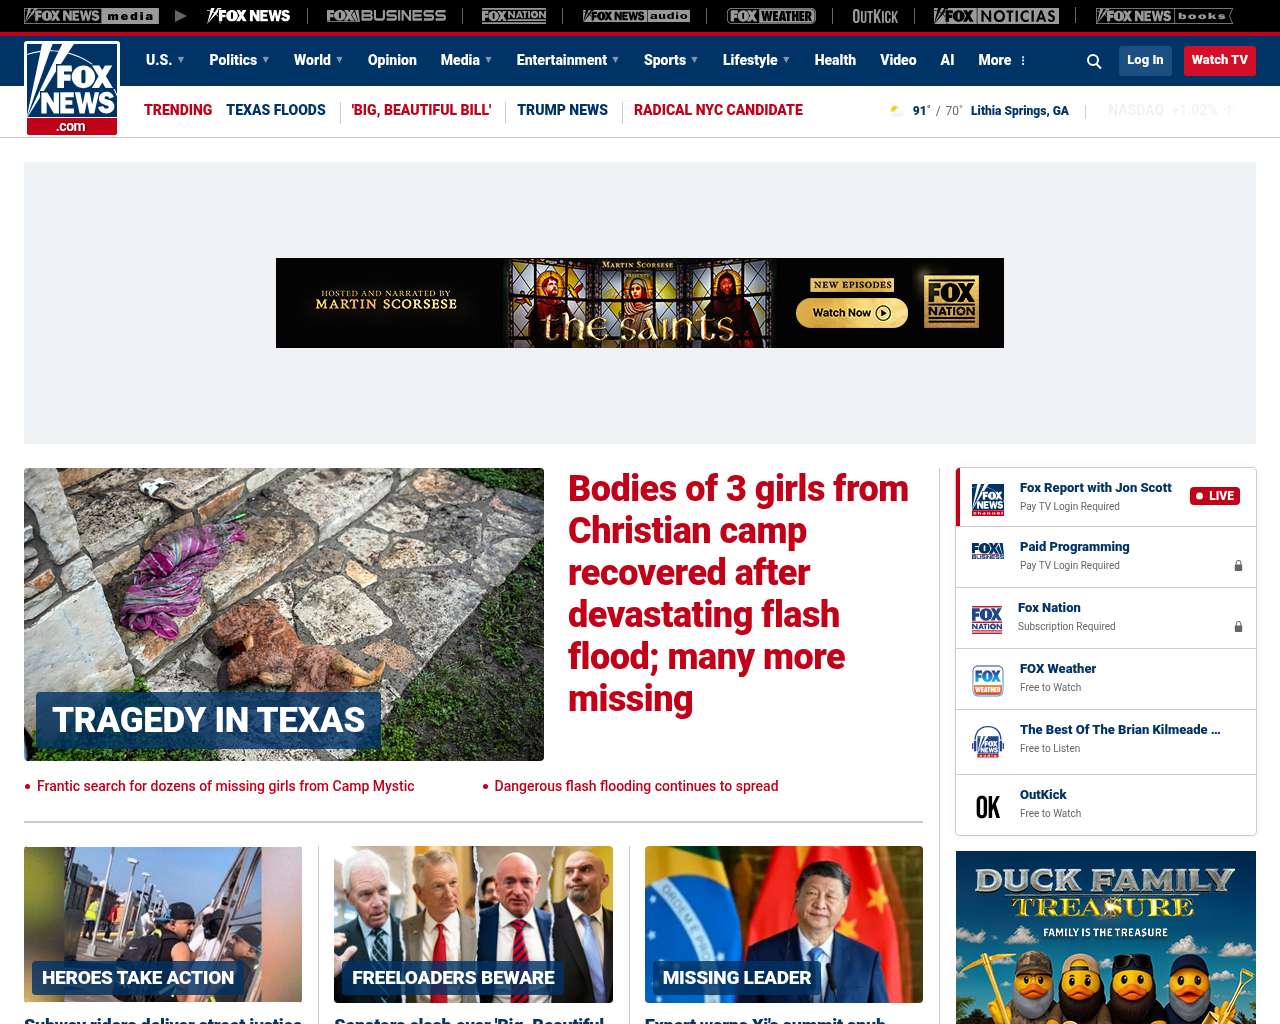This screenshot has width=1280, height=1024.
Task: Open the OutKick network logo
Action: (x=875, y=16)
